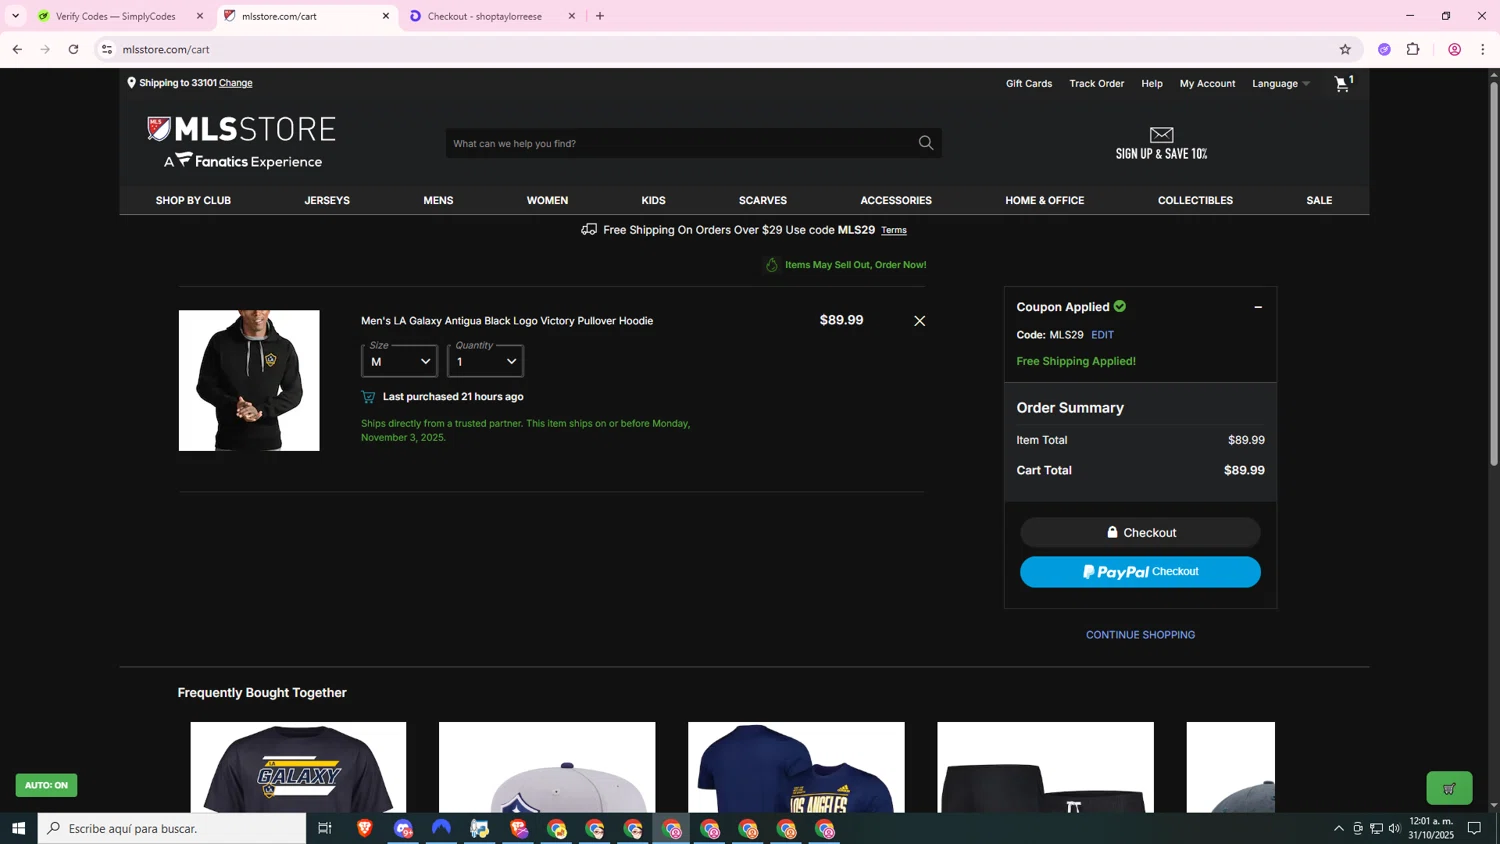Click the search magnifier icon

click(x=926, y=143)
